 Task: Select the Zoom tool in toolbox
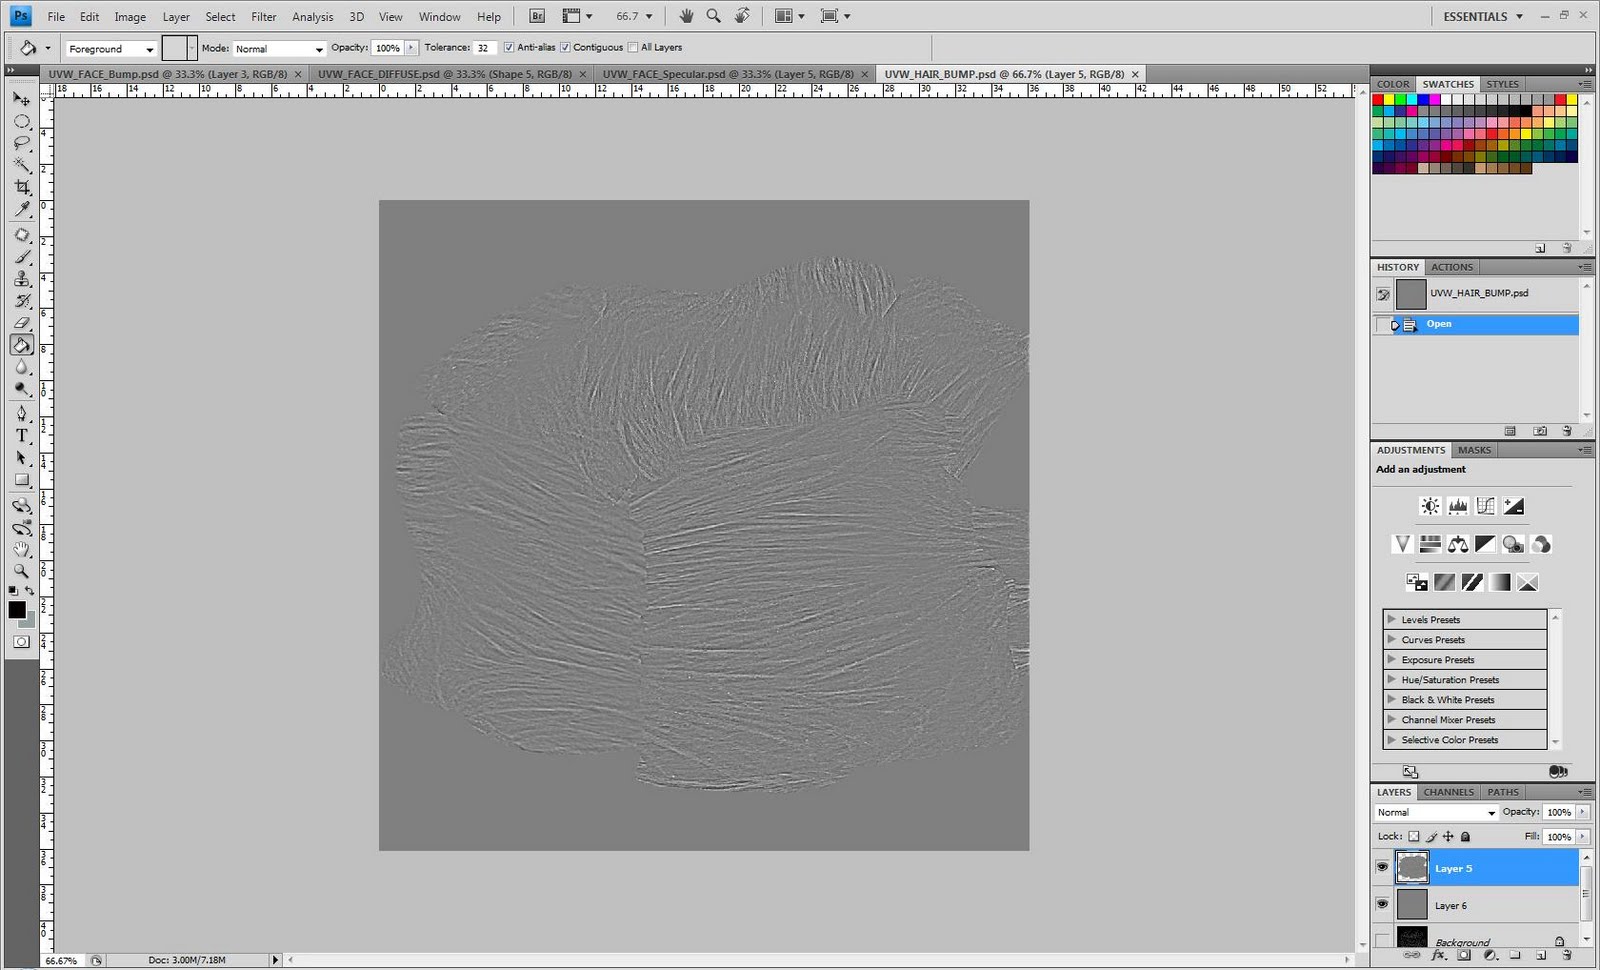21,571
